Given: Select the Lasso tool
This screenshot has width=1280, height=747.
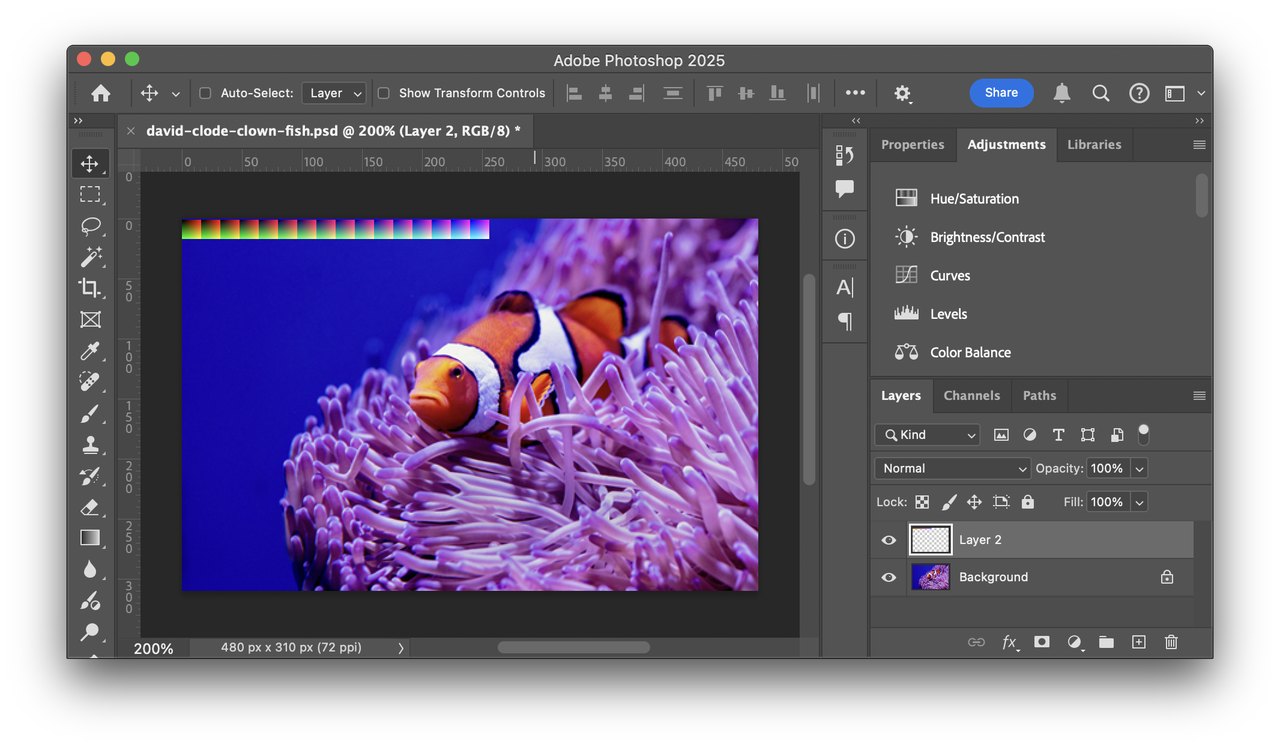Looking at the screenshot, I should click(x=90, y=226).
